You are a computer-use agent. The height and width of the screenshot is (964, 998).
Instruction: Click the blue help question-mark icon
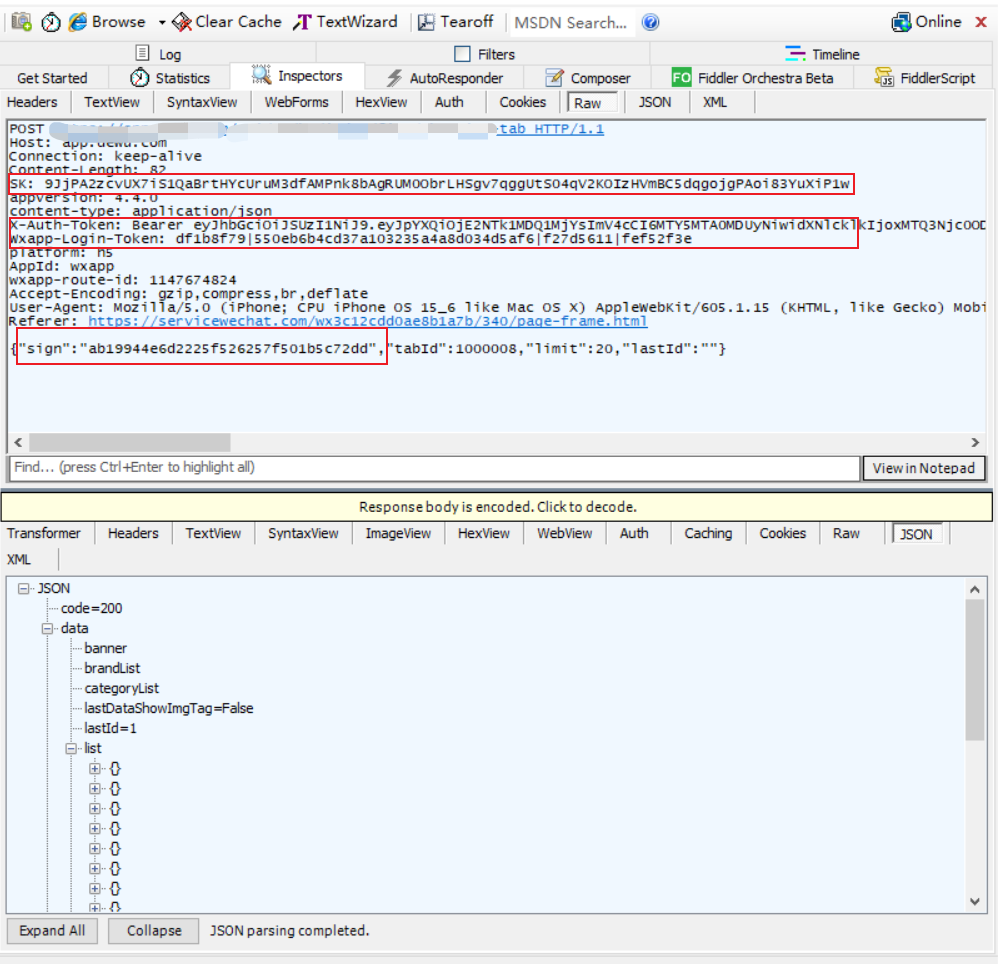tap(650, 22)
